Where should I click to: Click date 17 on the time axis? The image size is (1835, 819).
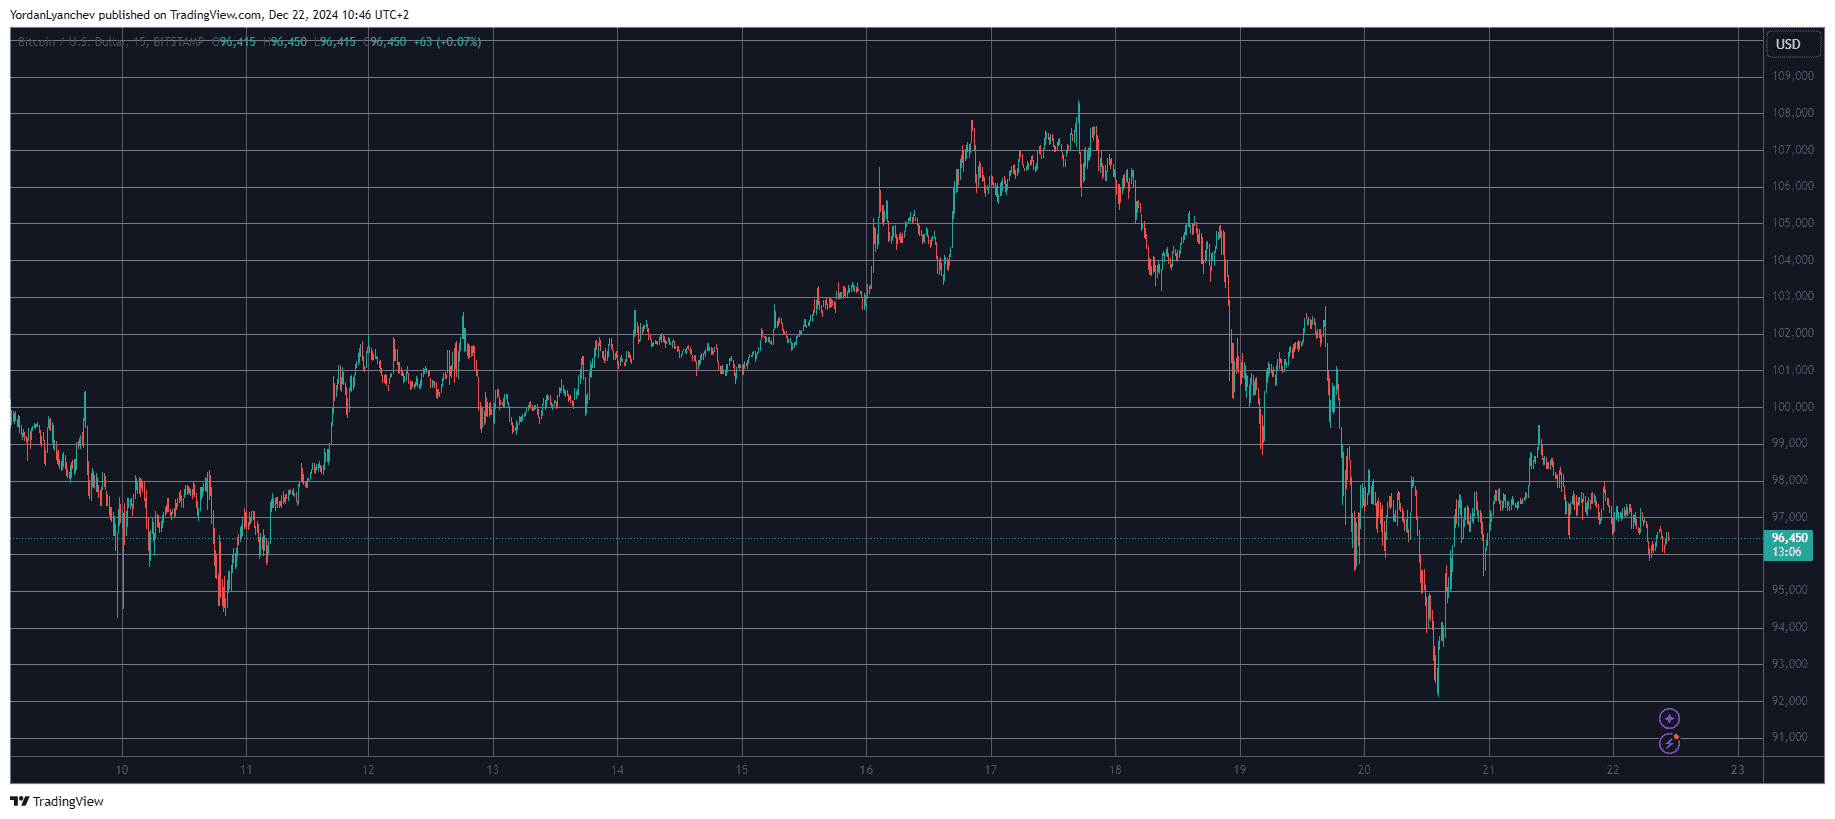click(x=991, y=770)
